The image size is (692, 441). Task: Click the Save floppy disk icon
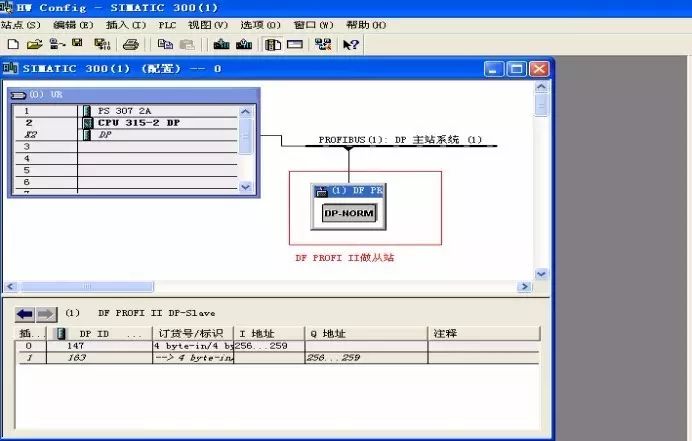click(77, 43)
